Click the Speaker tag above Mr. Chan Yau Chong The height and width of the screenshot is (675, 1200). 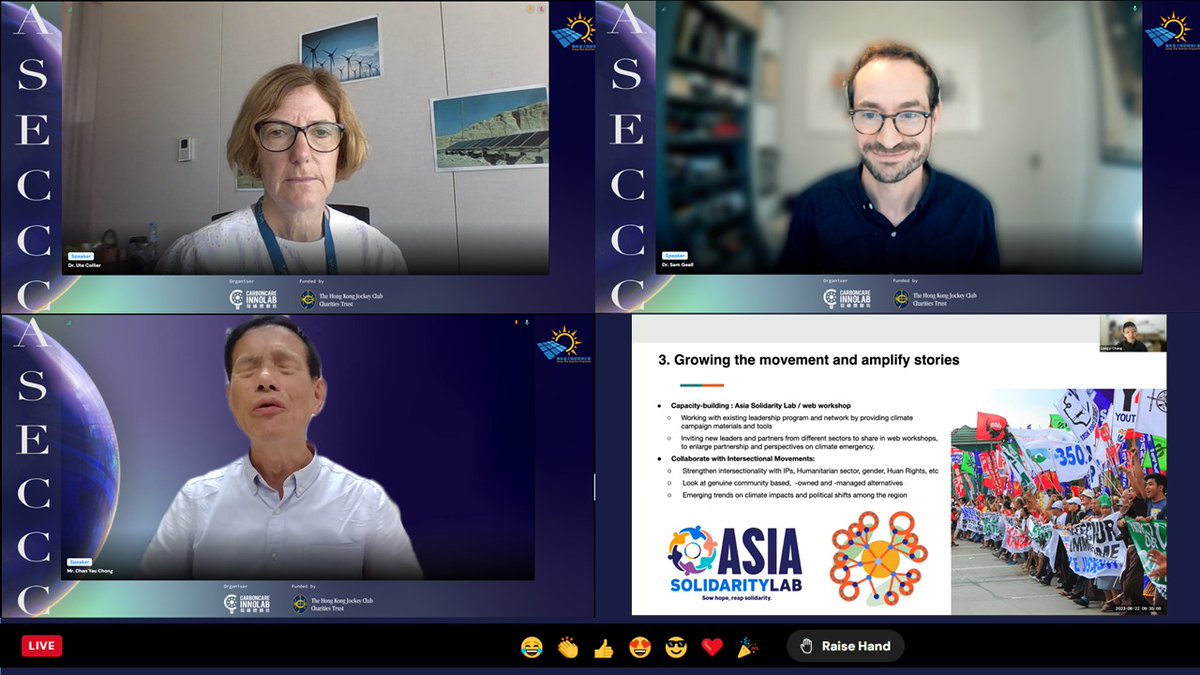tap(81, 562)
